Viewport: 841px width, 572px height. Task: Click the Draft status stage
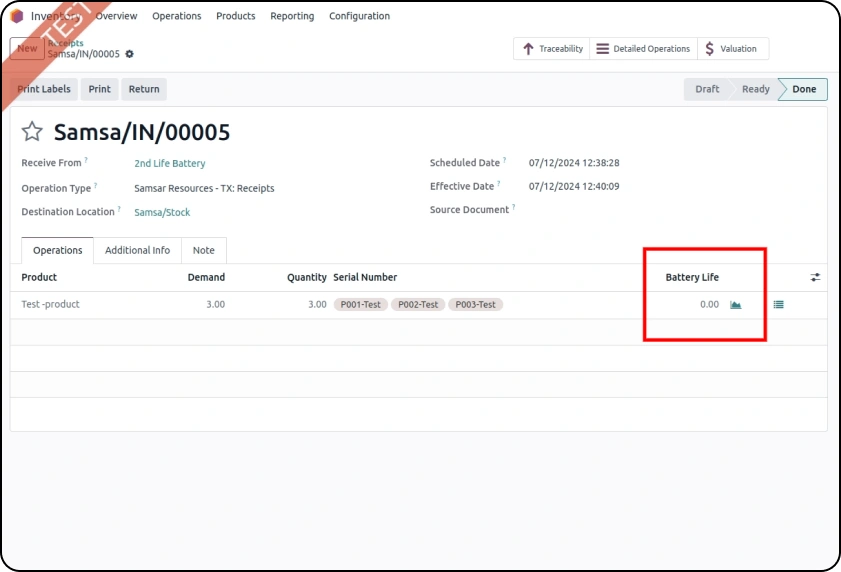tap(707, 89)
